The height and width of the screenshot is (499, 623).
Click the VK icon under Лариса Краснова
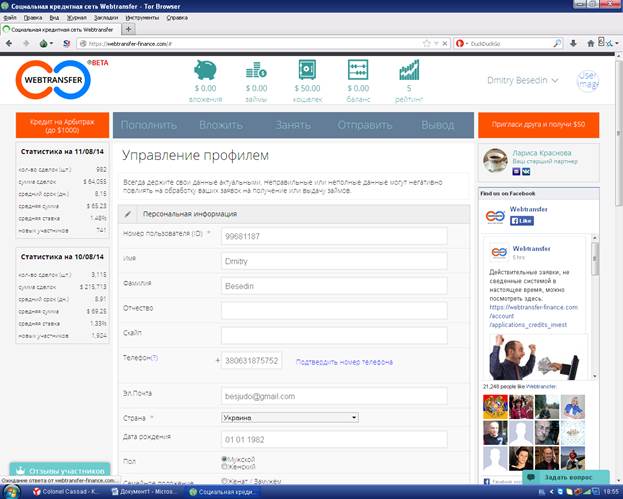[x=526, y=171]
